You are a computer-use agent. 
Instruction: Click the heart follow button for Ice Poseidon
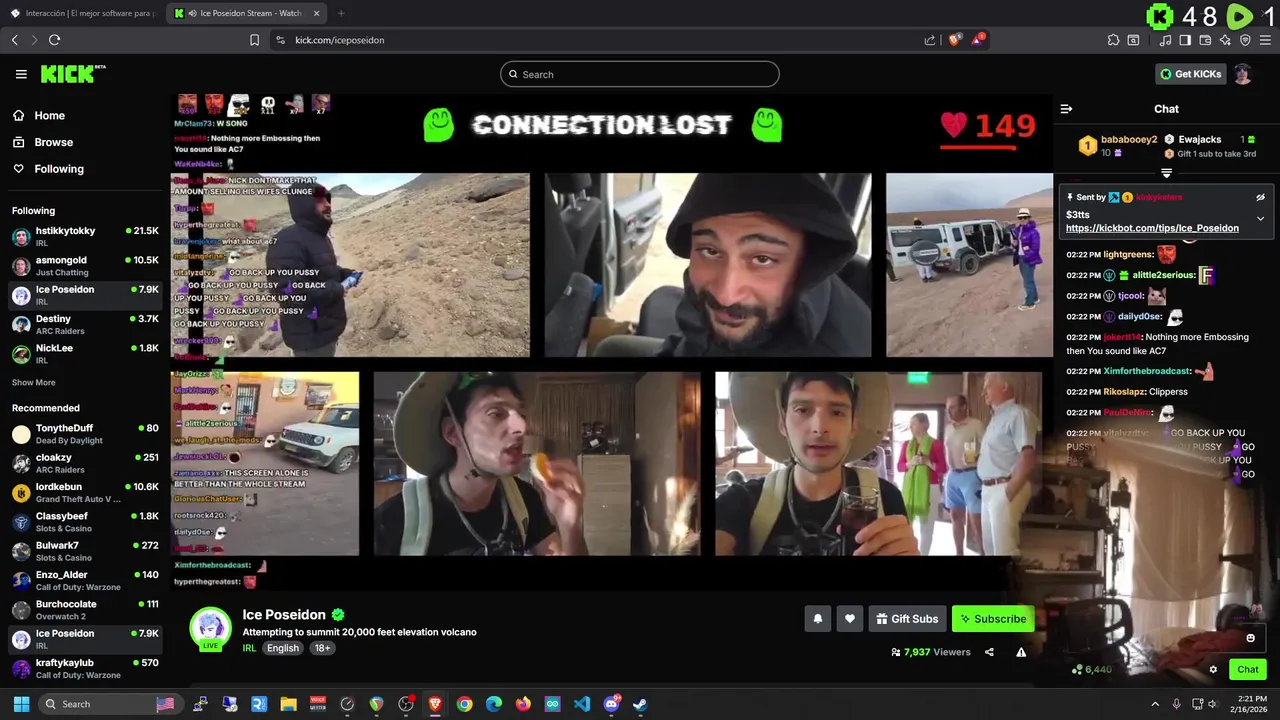tap(850, 619)
